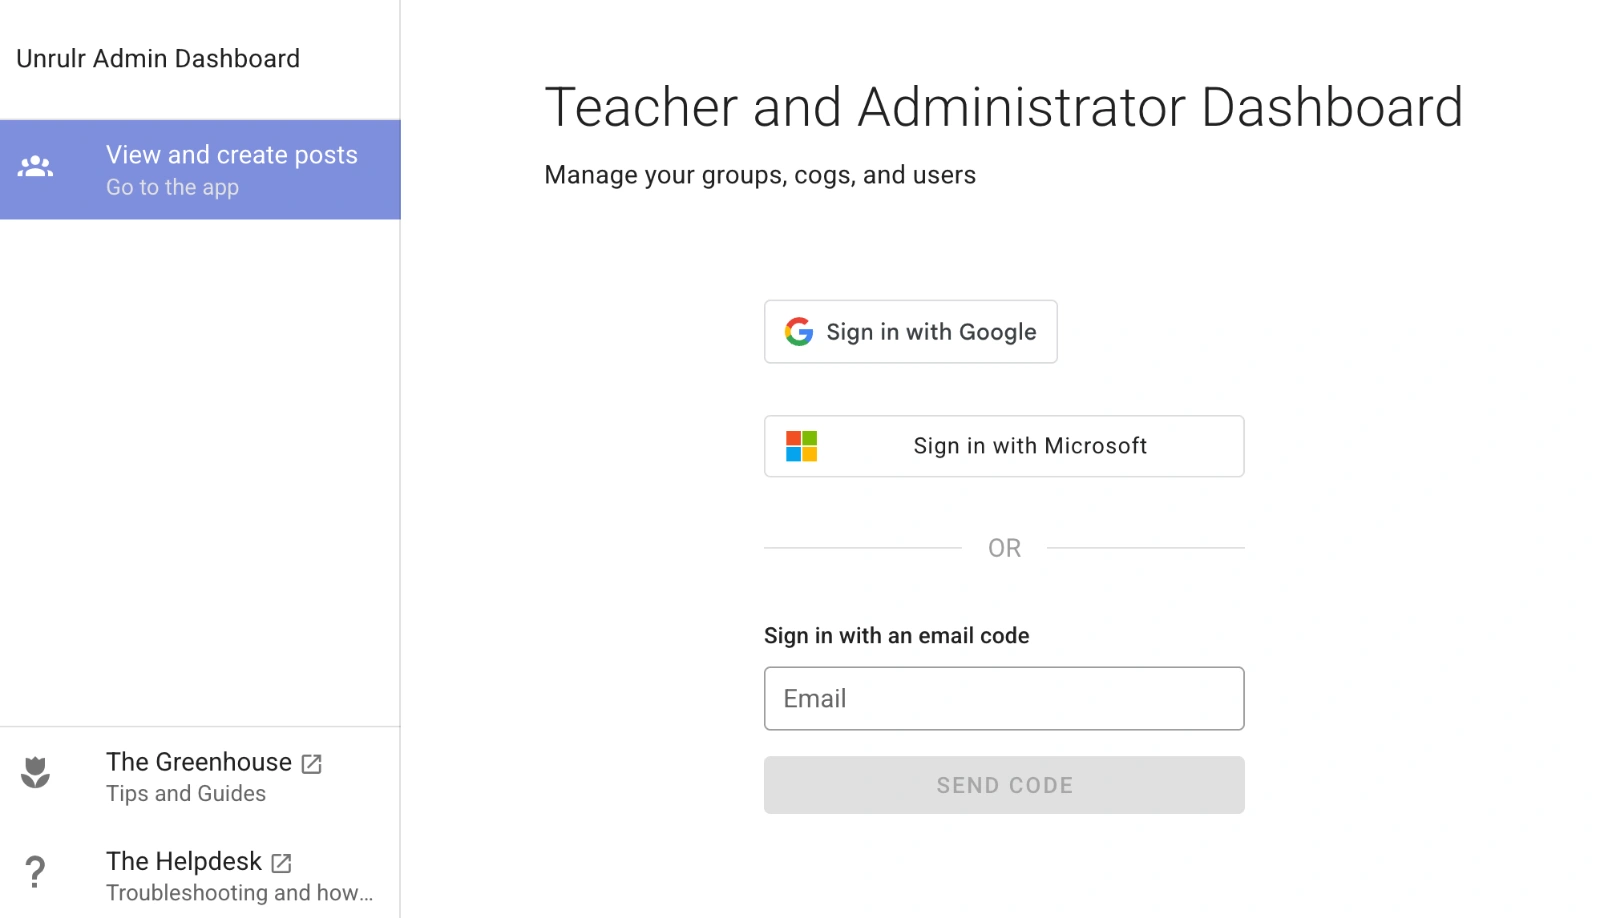1600x918 pixels.
Task: Click the group/people icon in the sidebar
Action: coord(35,166)
